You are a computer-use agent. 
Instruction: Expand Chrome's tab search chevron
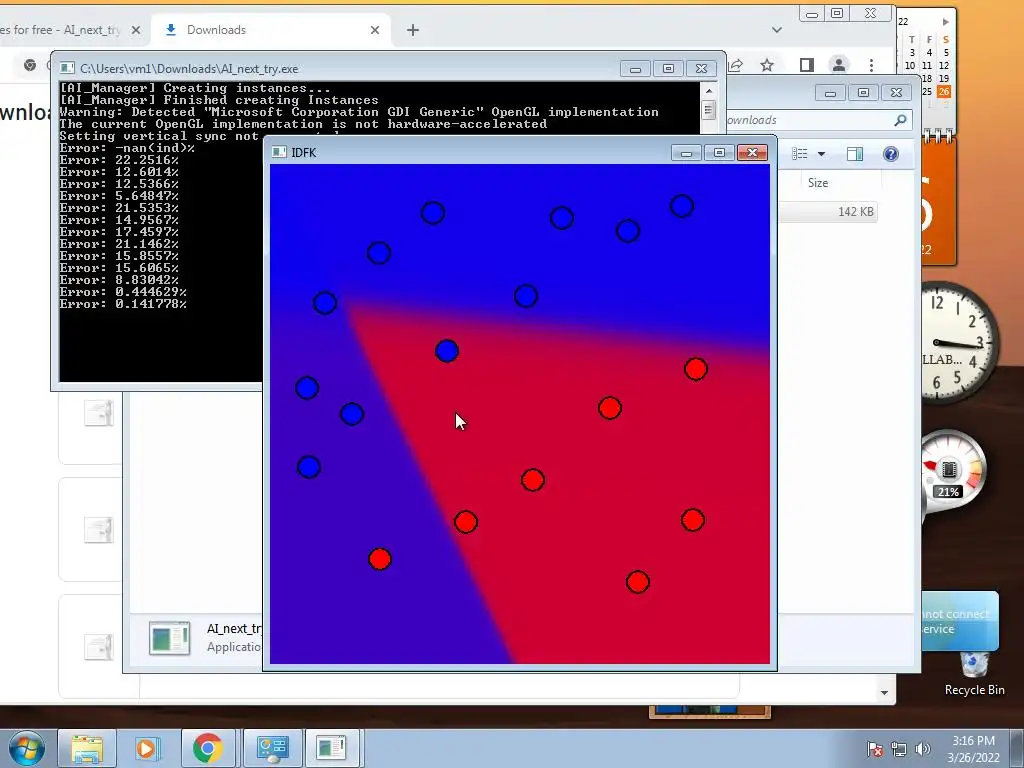tap(776, 30)
